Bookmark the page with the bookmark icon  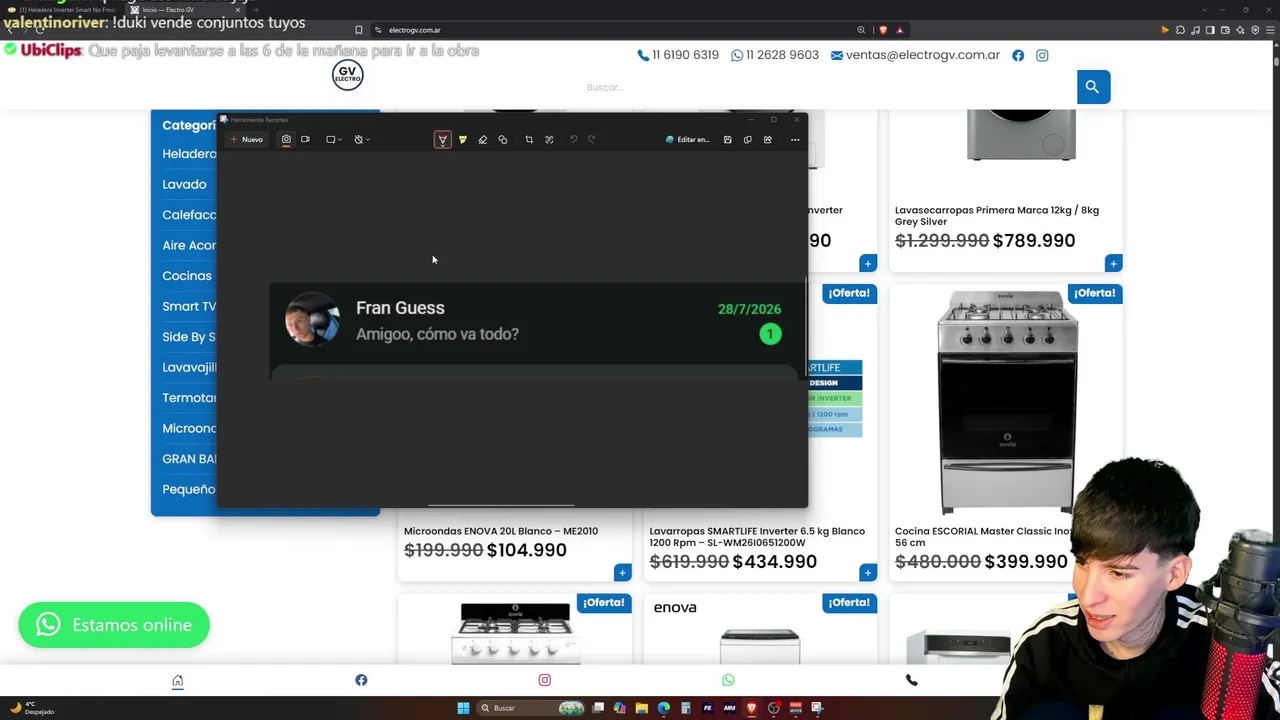(358, 30)
